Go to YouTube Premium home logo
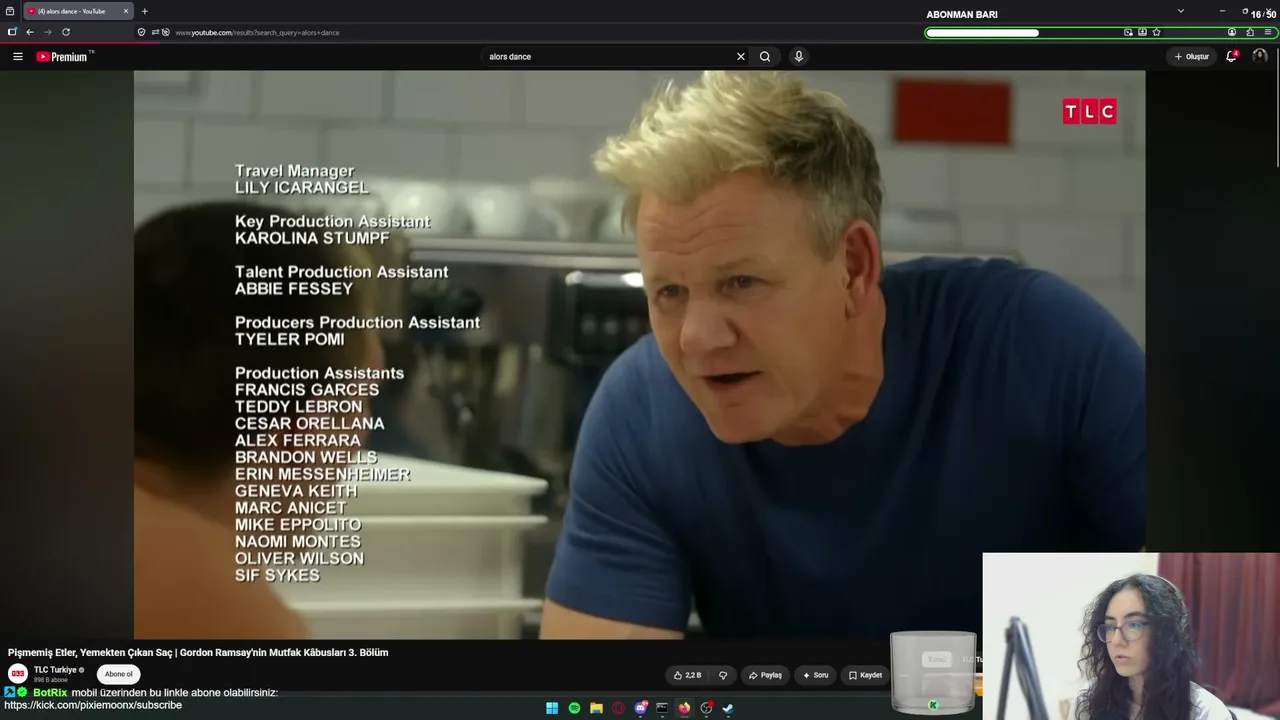1280x720 pixels. pyautogui.click(x=64, y=57)
